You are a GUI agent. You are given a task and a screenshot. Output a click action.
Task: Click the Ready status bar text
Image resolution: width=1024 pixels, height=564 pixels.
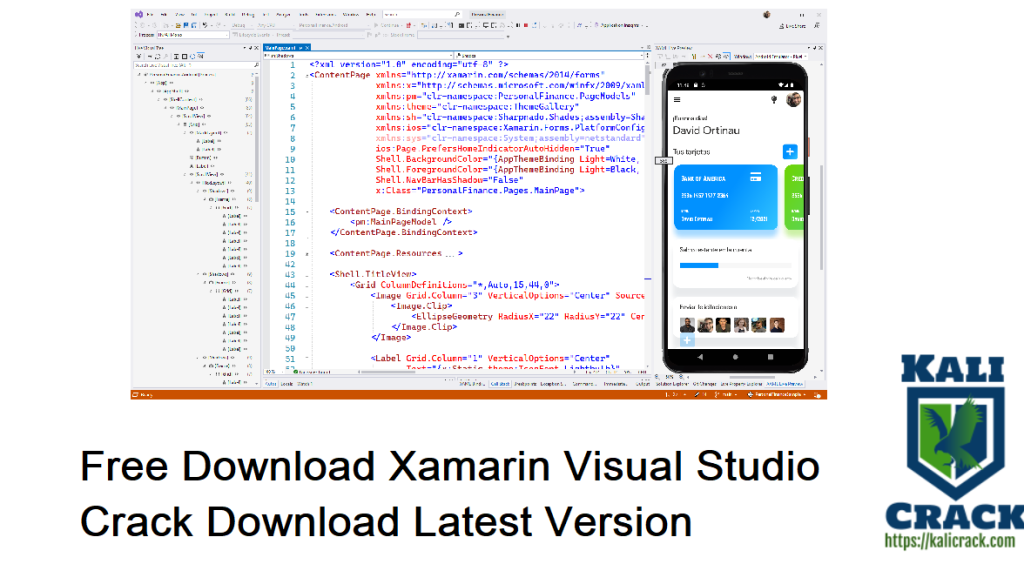click(146, 394)
